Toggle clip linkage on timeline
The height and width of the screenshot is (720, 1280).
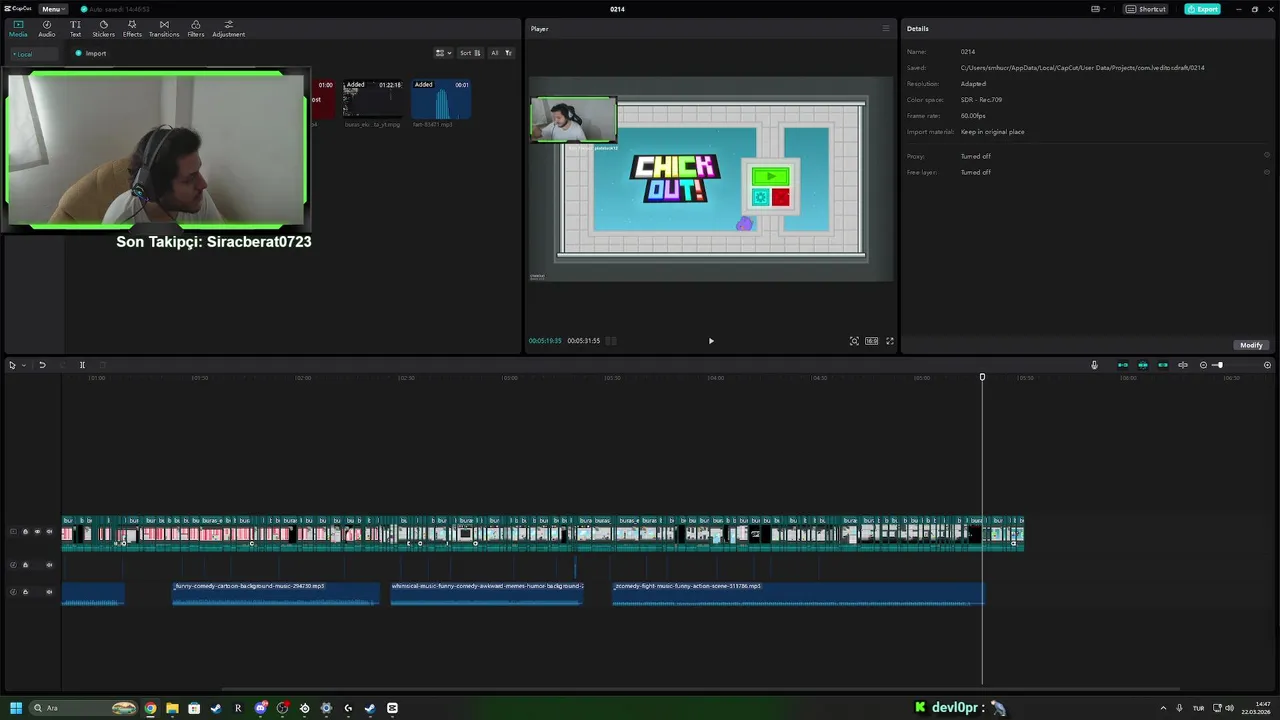[x=1163, y=365]
